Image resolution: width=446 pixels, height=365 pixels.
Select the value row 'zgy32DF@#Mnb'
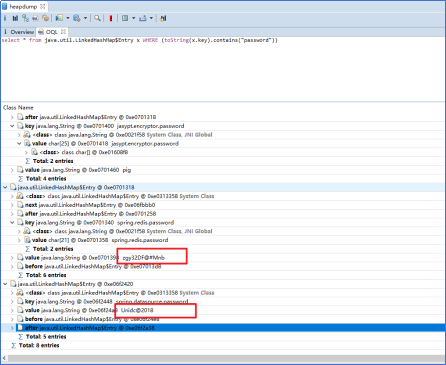(223, 258)
